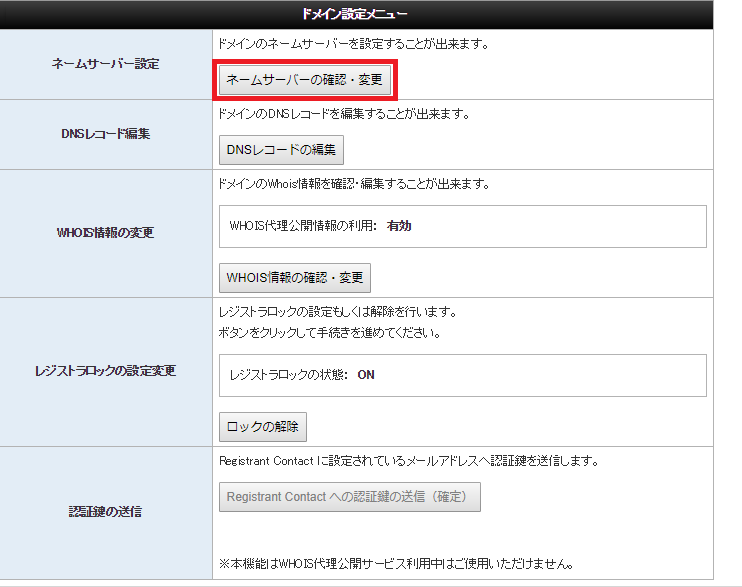Select the DNSレコード編集 row label
The image size is (742, 587).
106,134
